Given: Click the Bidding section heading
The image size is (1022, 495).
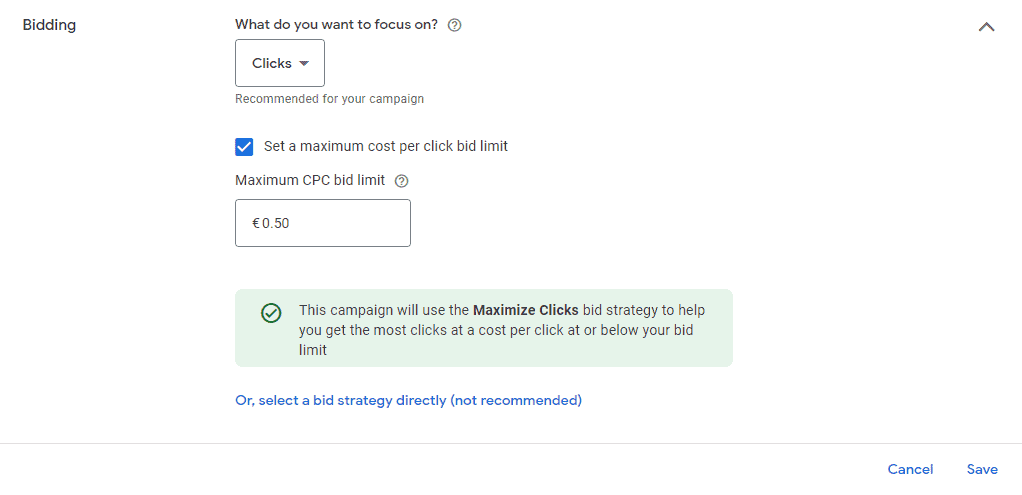Looking at the screenshot, I should (x=50, y=25).
